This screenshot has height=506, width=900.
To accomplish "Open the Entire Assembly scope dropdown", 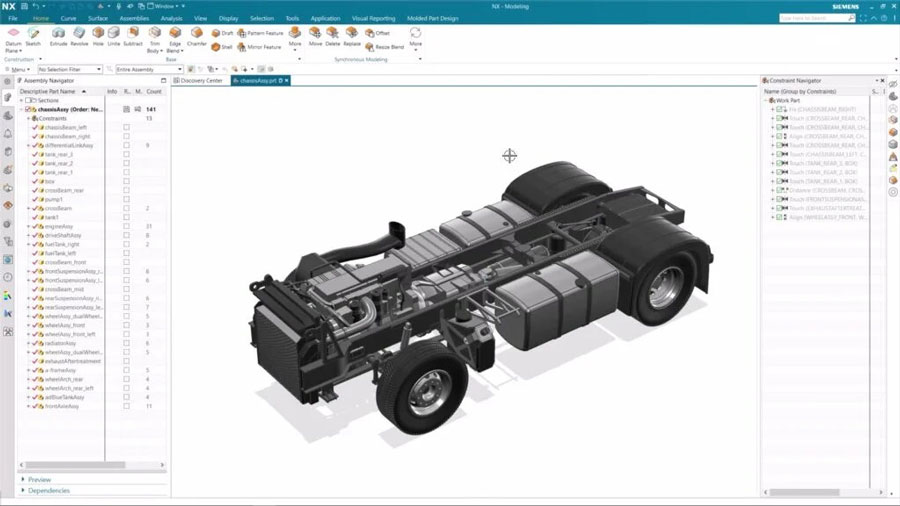I will (149, 69).
